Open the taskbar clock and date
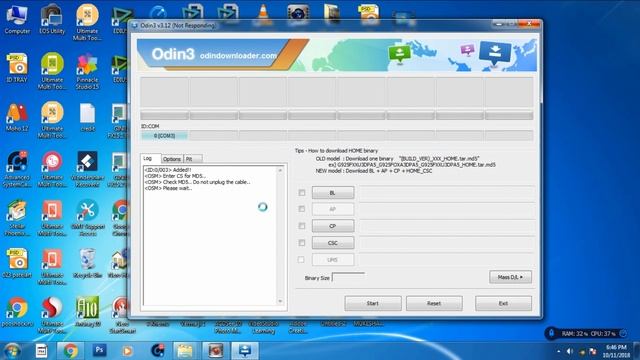 617,351
